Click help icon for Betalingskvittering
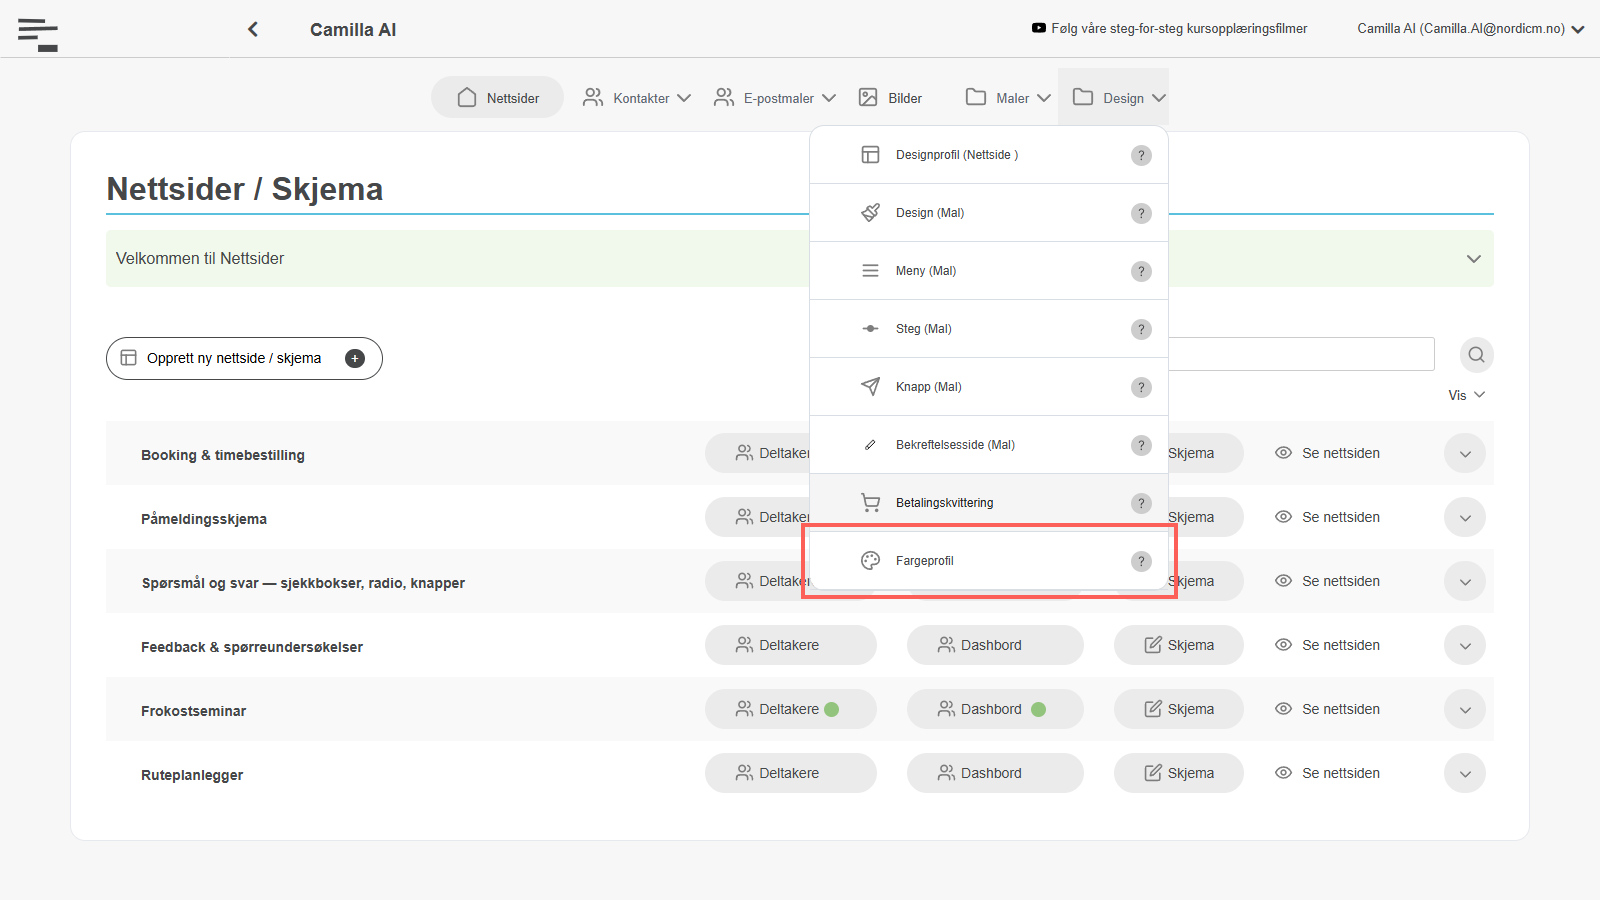 click(x=1141, y=503)
